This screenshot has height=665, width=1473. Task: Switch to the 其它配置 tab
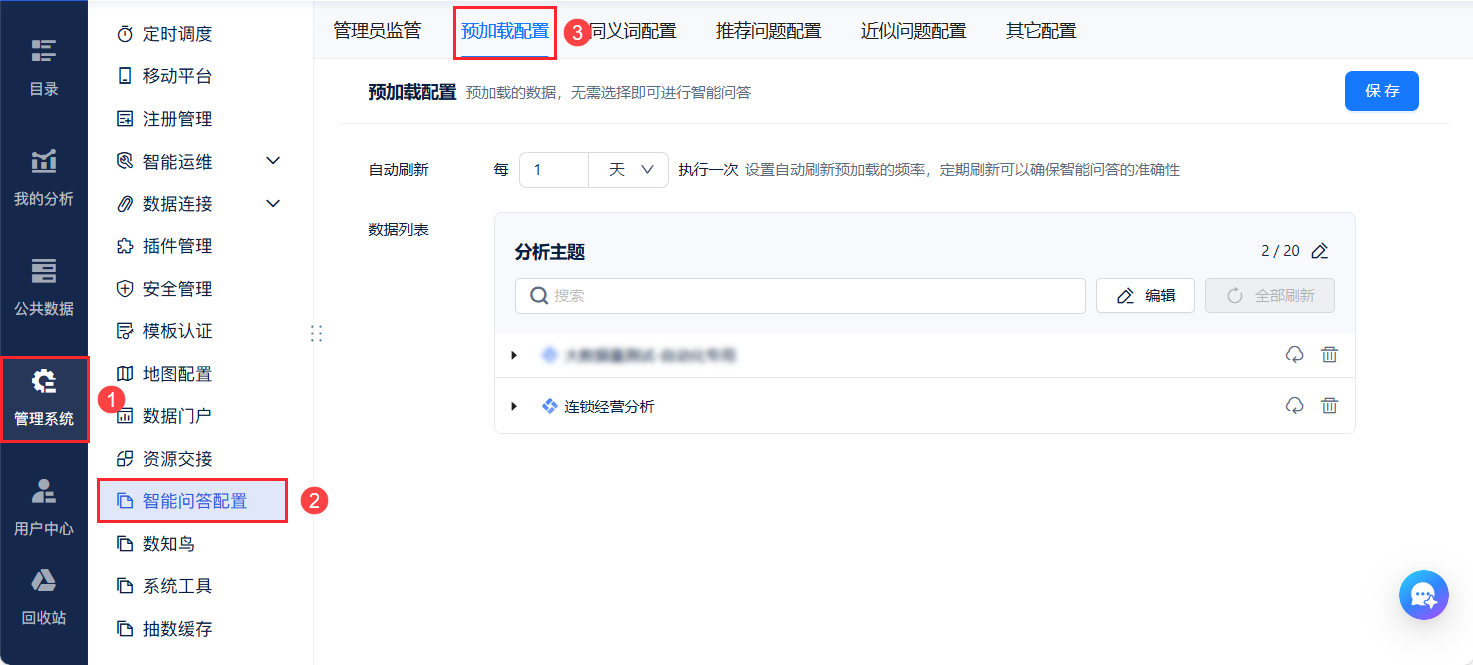1041,31
